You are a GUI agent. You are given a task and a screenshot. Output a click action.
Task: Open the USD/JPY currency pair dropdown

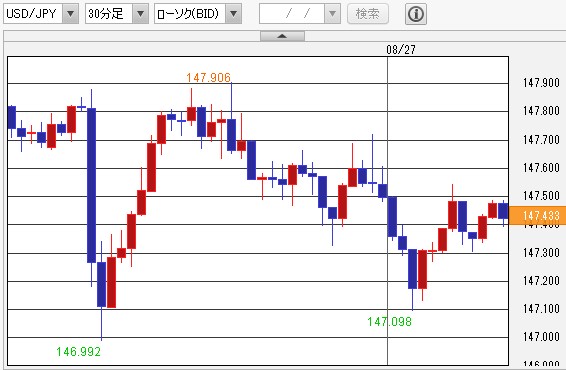click(70, 14)
